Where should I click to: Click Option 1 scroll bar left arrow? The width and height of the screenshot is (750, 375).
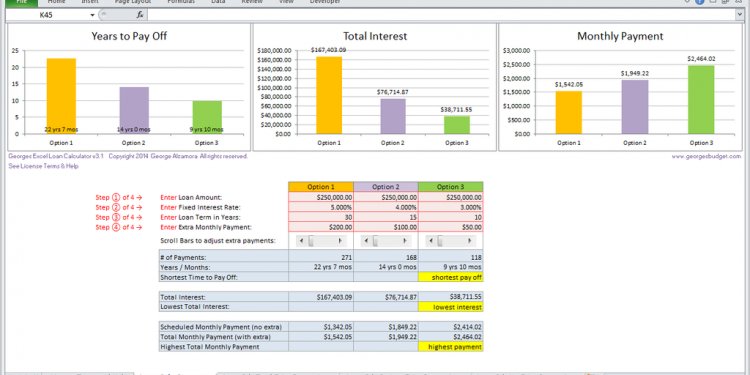coord(302,241)
